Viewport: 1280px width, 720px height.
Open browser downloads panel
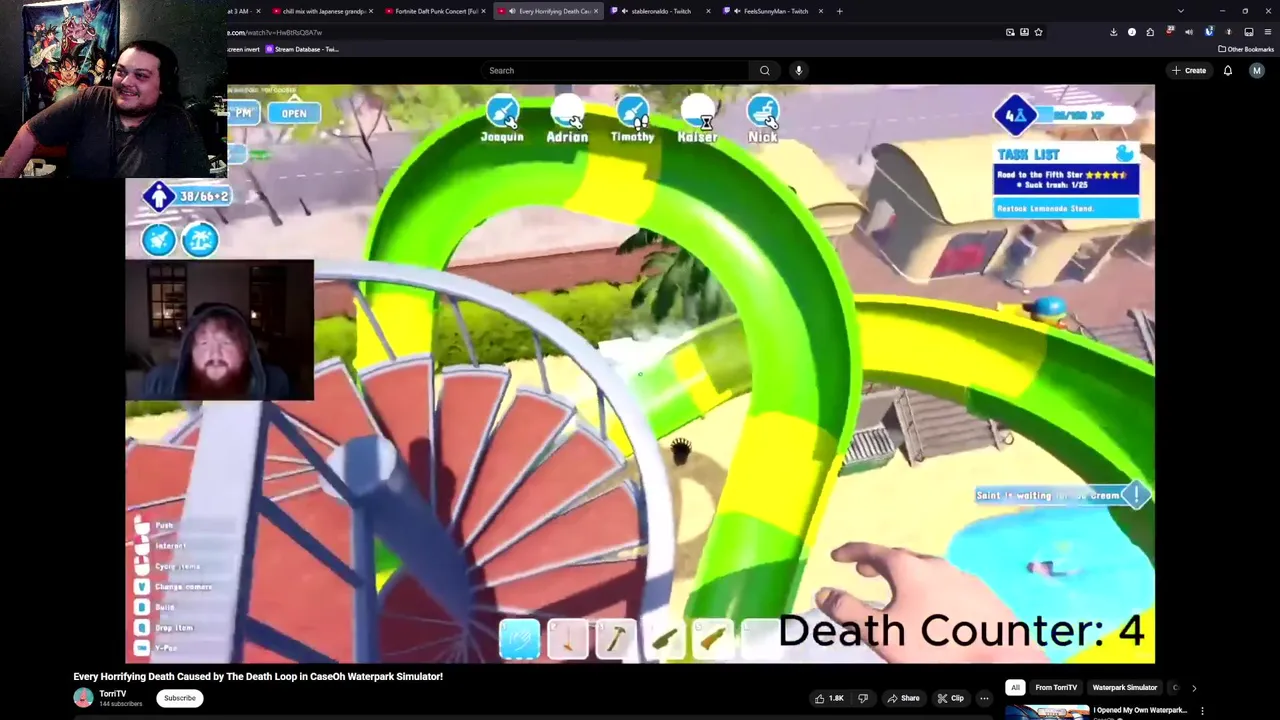(x=1113, y=32)
